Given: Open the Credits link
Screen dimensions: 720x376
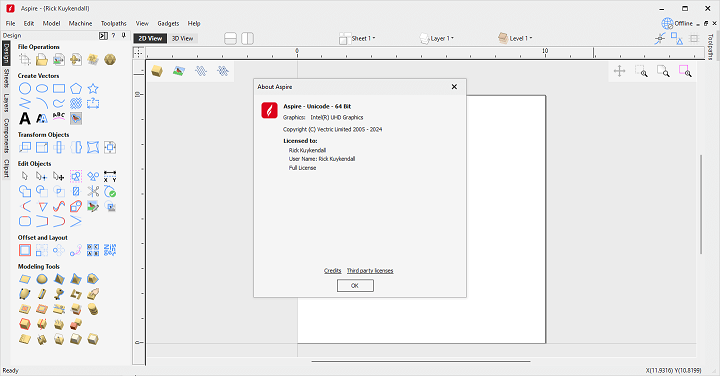Looking at the screenshot, I should click(x=332, y=271).
